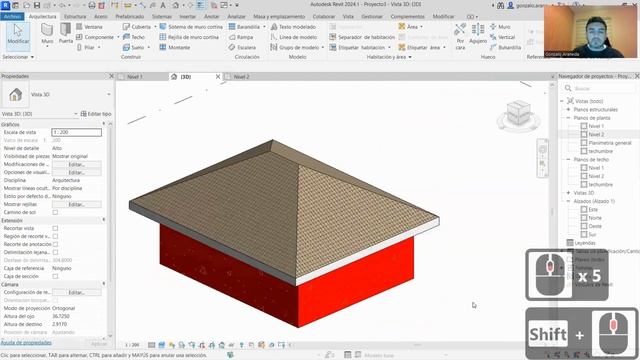The image size is (640, 360).
Task: Click the Agujero shaft tool
Action: [478, 34]
